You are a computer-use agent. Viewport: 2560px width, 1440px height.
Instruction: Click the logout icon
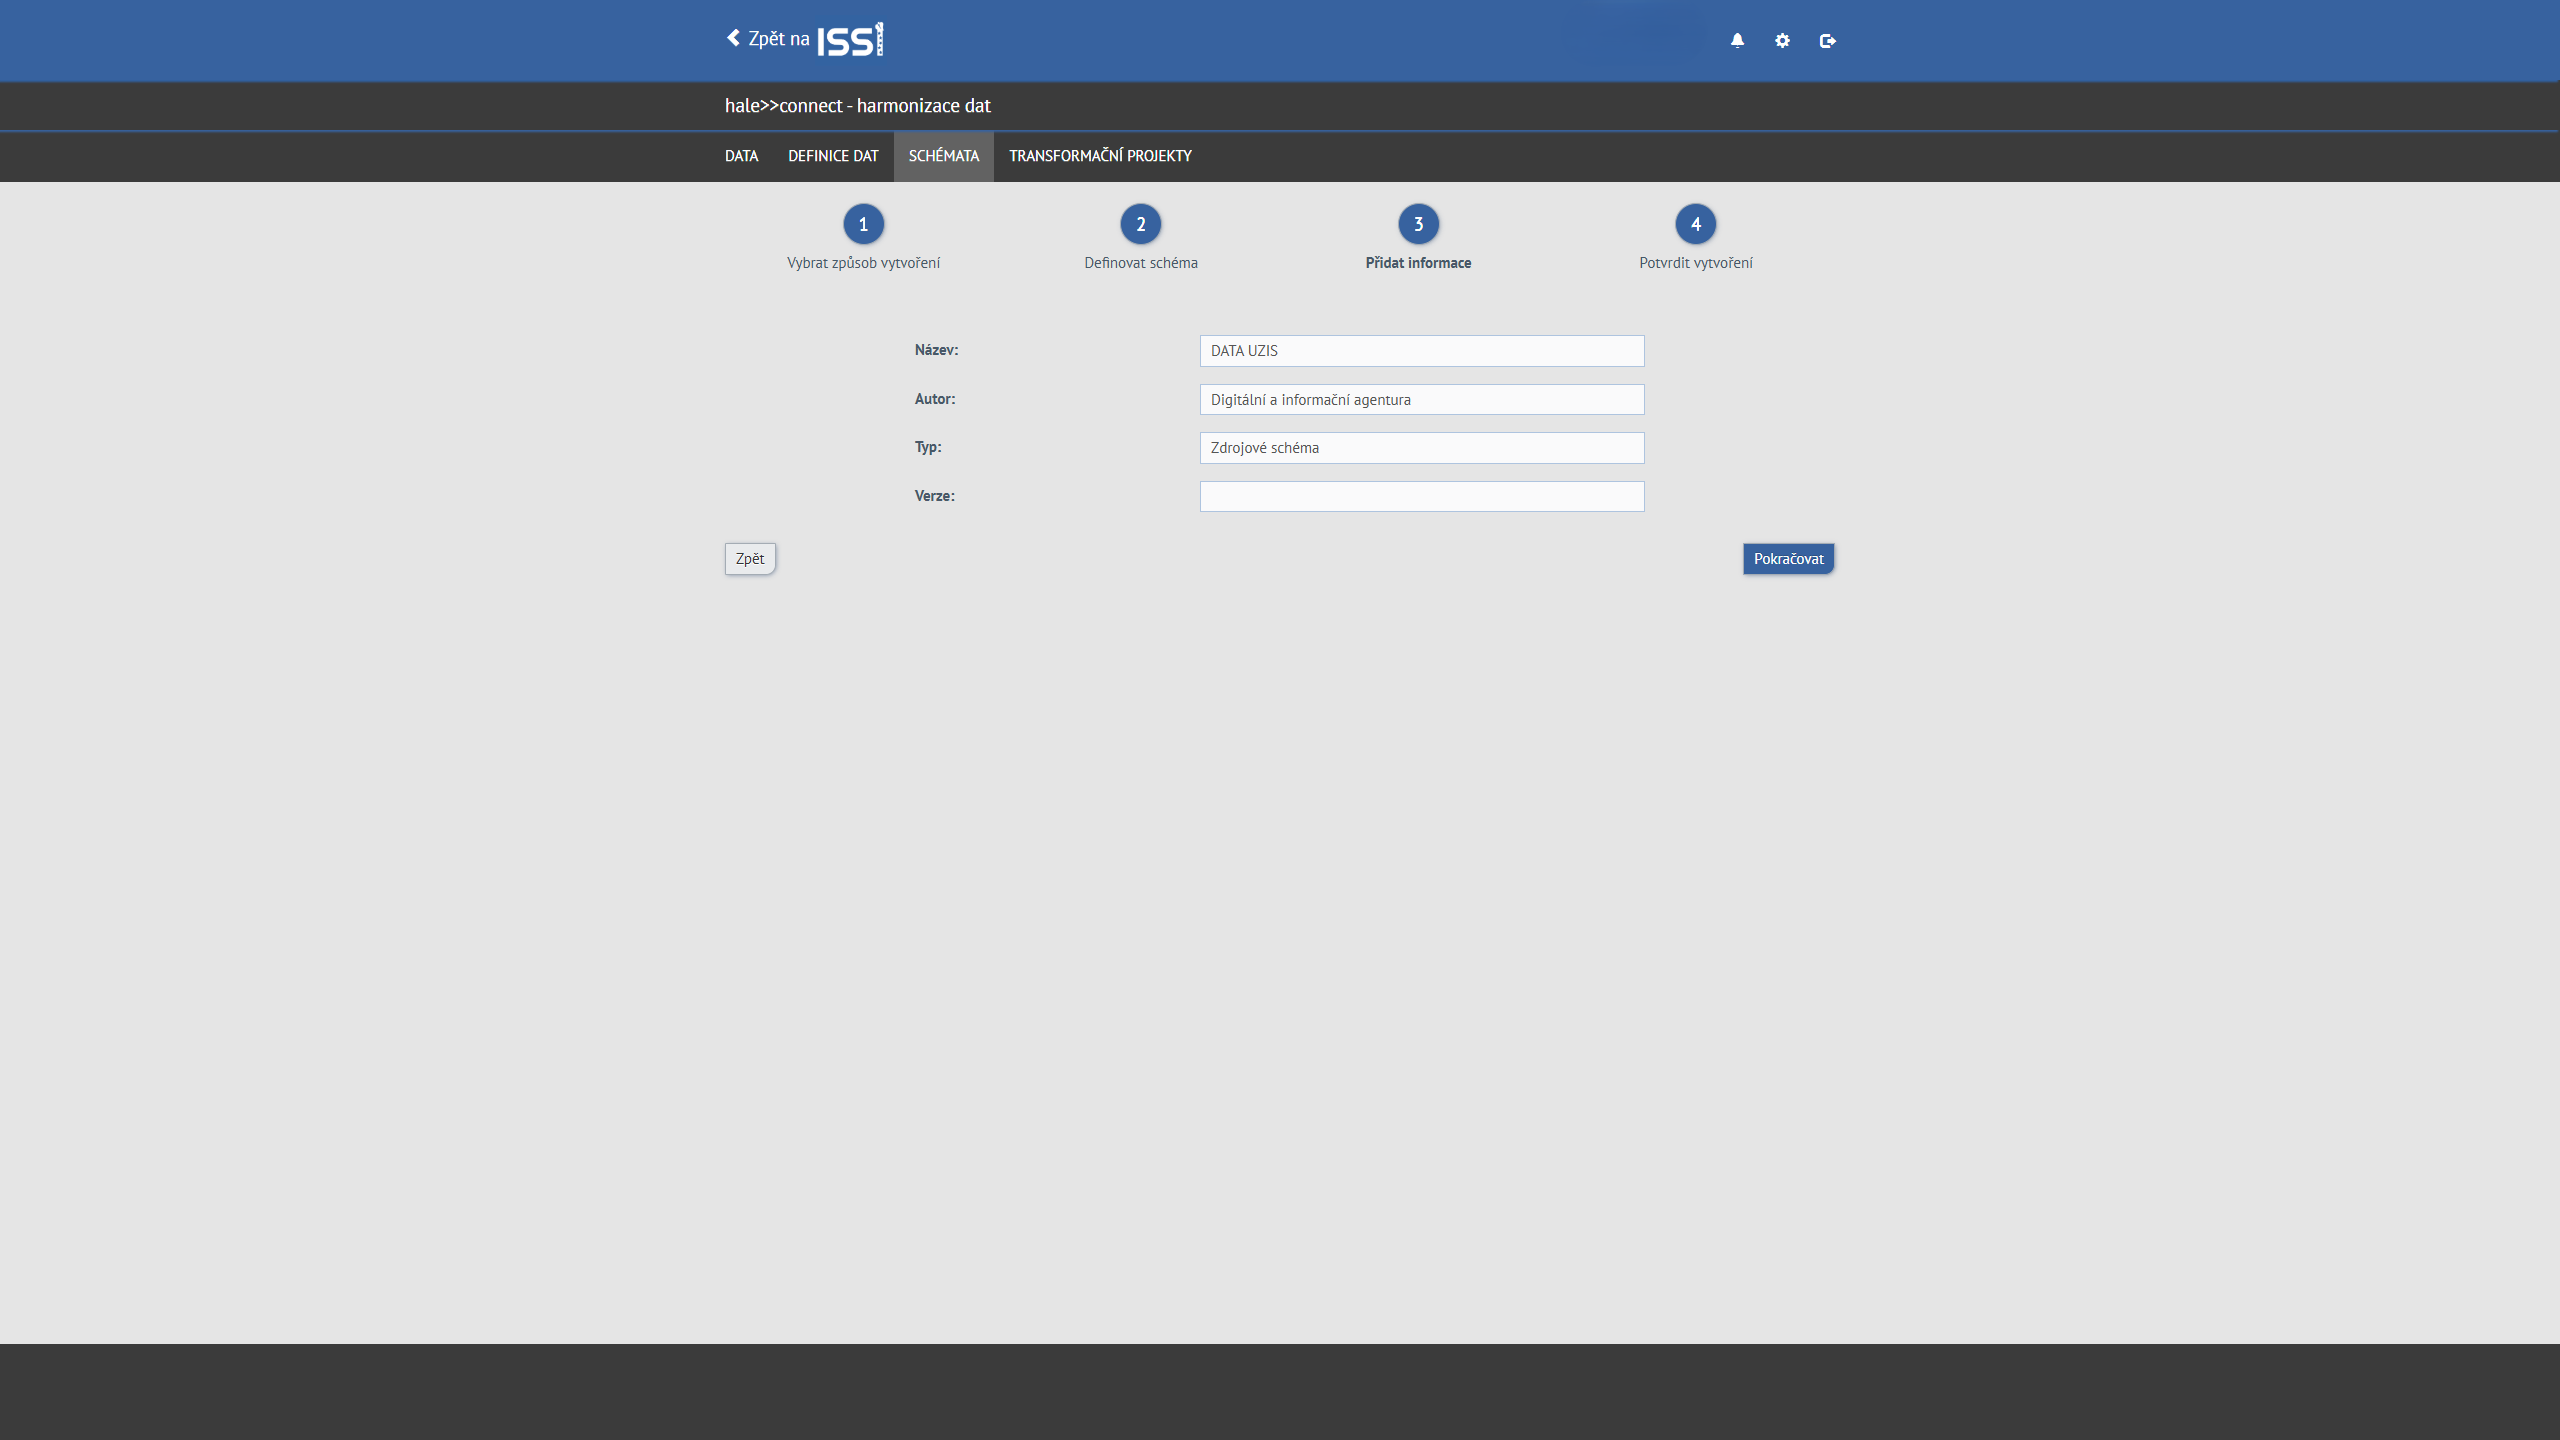pyautogui.click(x=1827, y=40)
